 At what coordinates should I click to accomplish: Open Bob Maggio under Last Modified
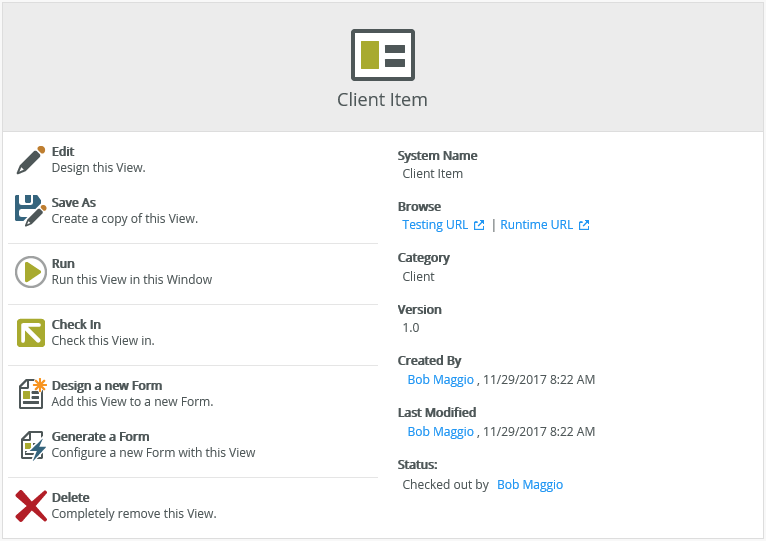coord(440,432)
